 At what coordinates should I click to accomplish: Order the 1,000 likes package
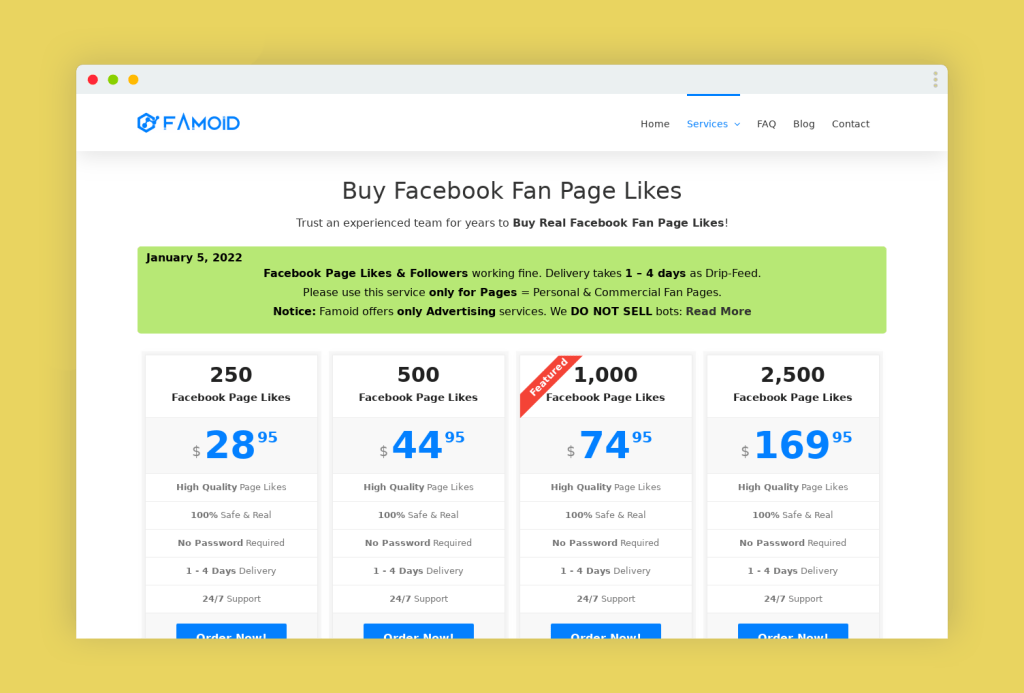click(605, 632)
